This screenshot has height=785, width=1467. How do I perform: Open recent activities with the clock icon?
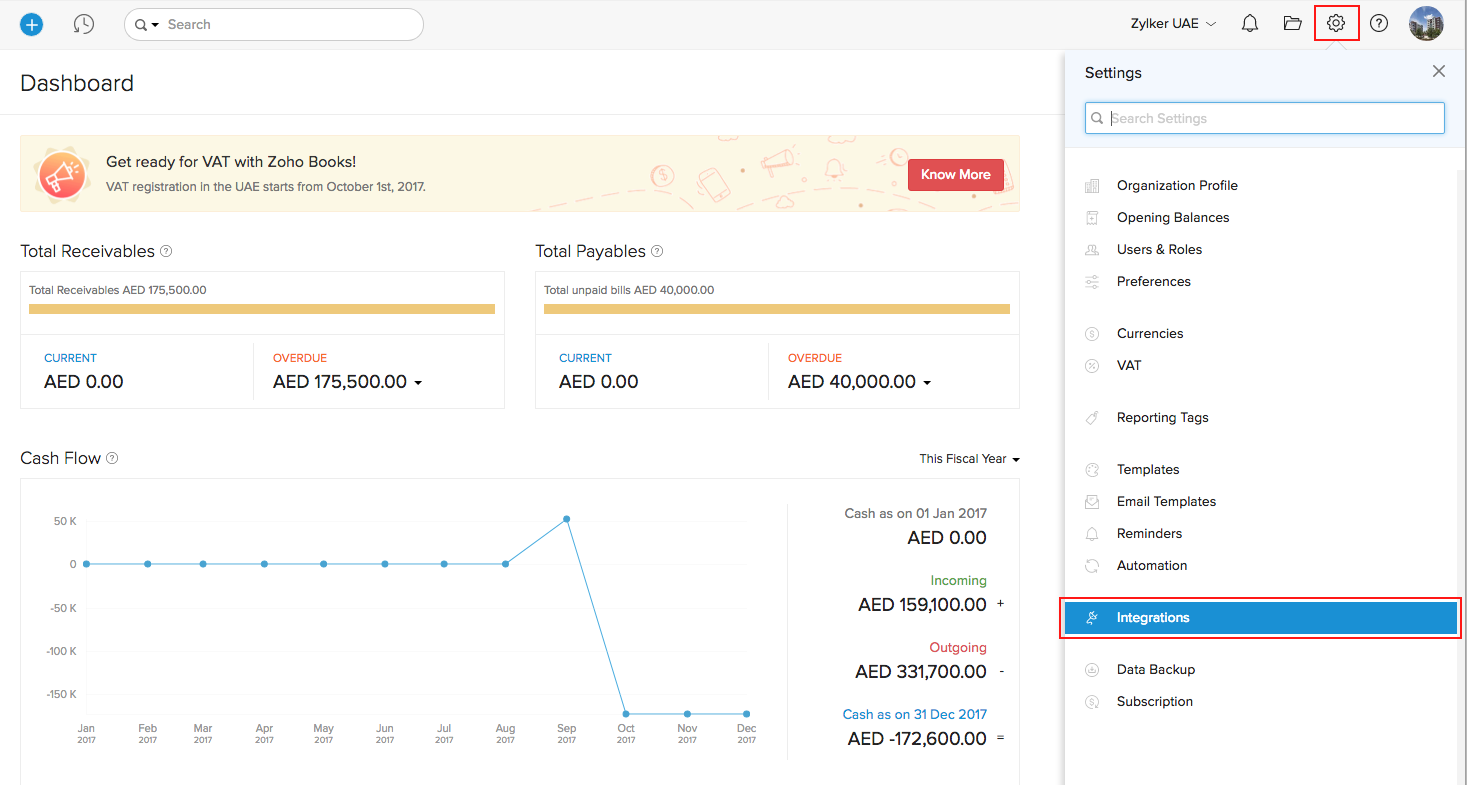84,23
